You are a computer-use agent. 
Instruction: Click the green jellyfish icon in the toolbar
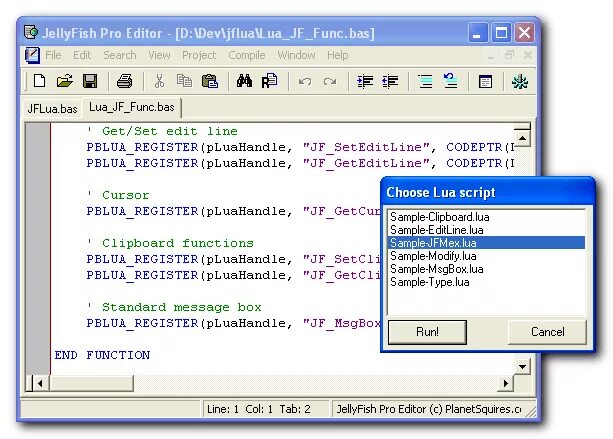coord(520,82)
